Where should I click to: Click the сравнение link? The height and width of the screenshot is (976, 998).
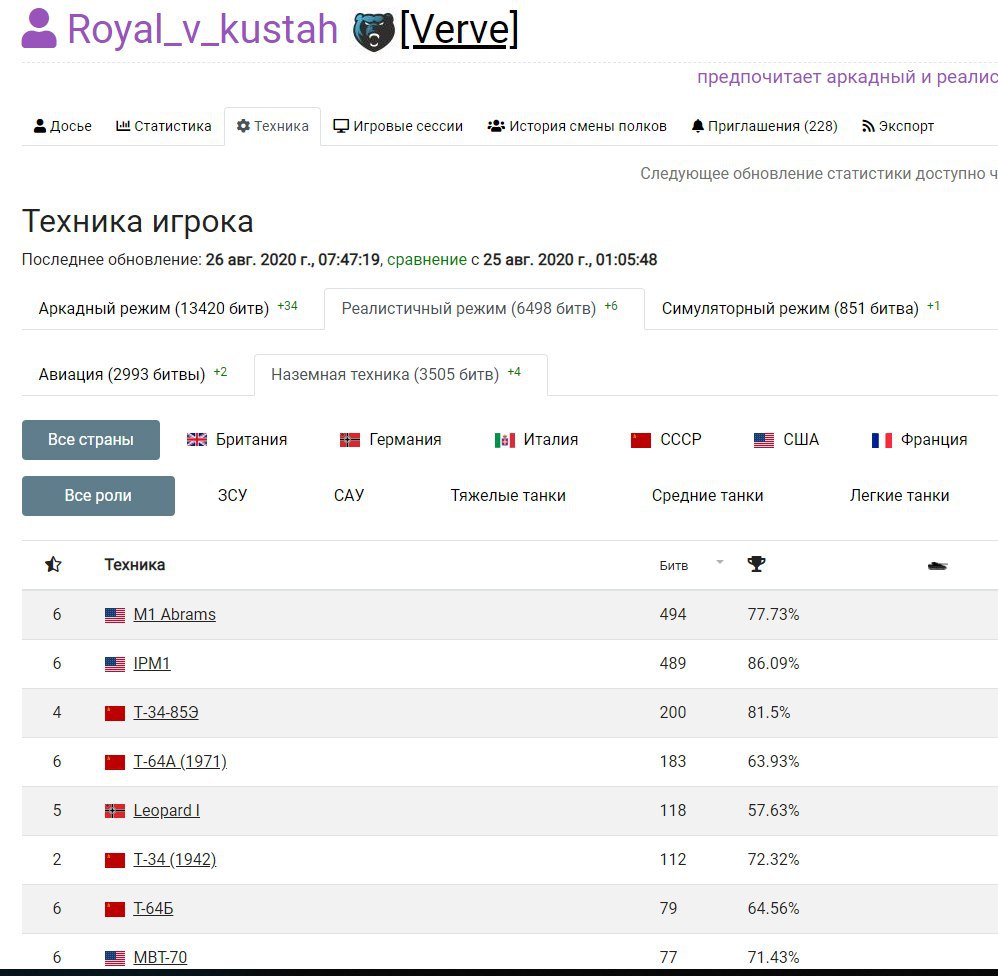(427, 260)
